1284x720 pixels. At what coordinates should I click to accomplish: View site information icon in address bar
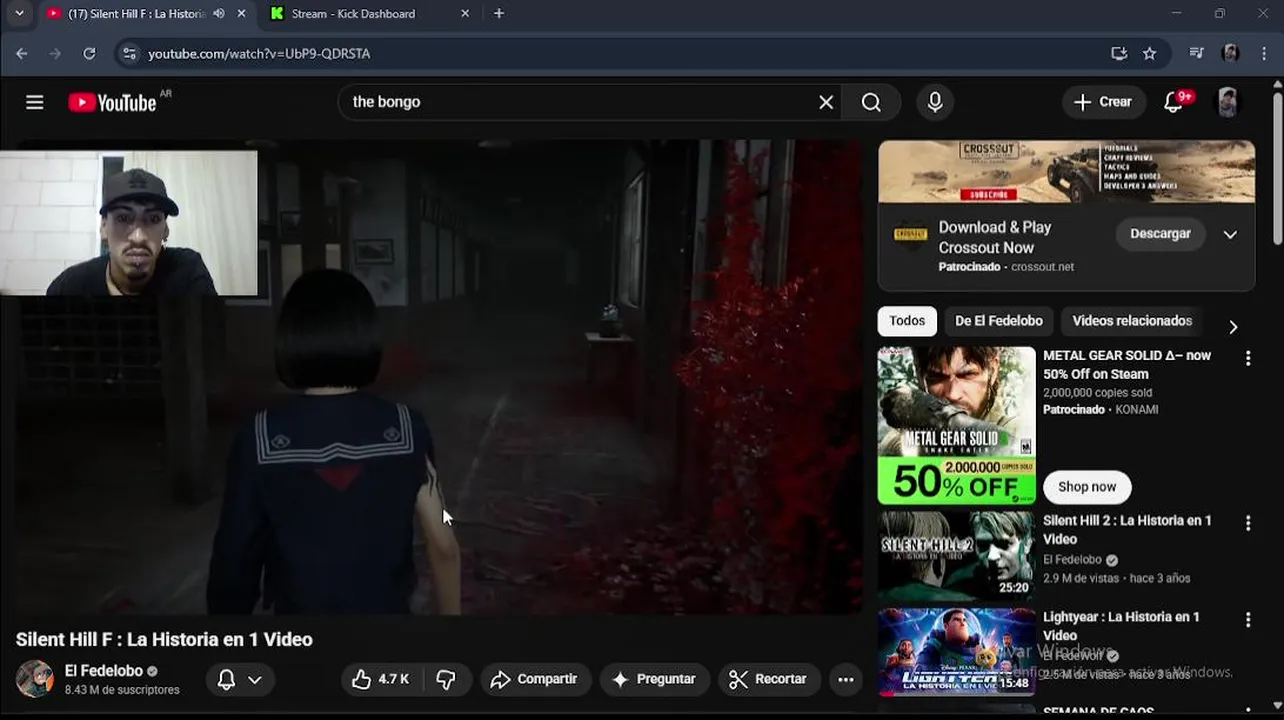point(128,53)
